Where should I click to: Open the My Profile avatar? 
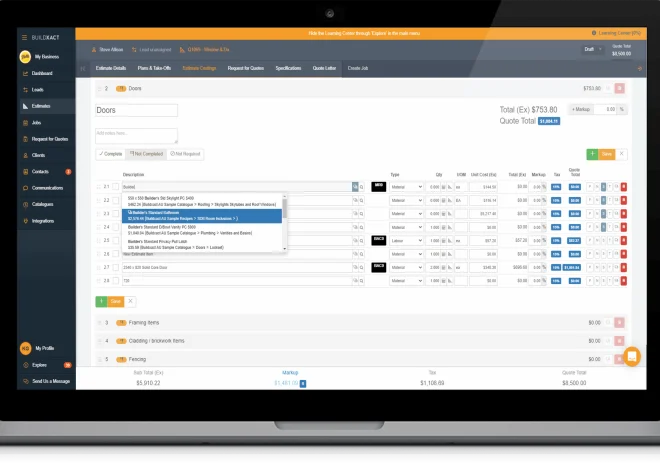point(25,348)
